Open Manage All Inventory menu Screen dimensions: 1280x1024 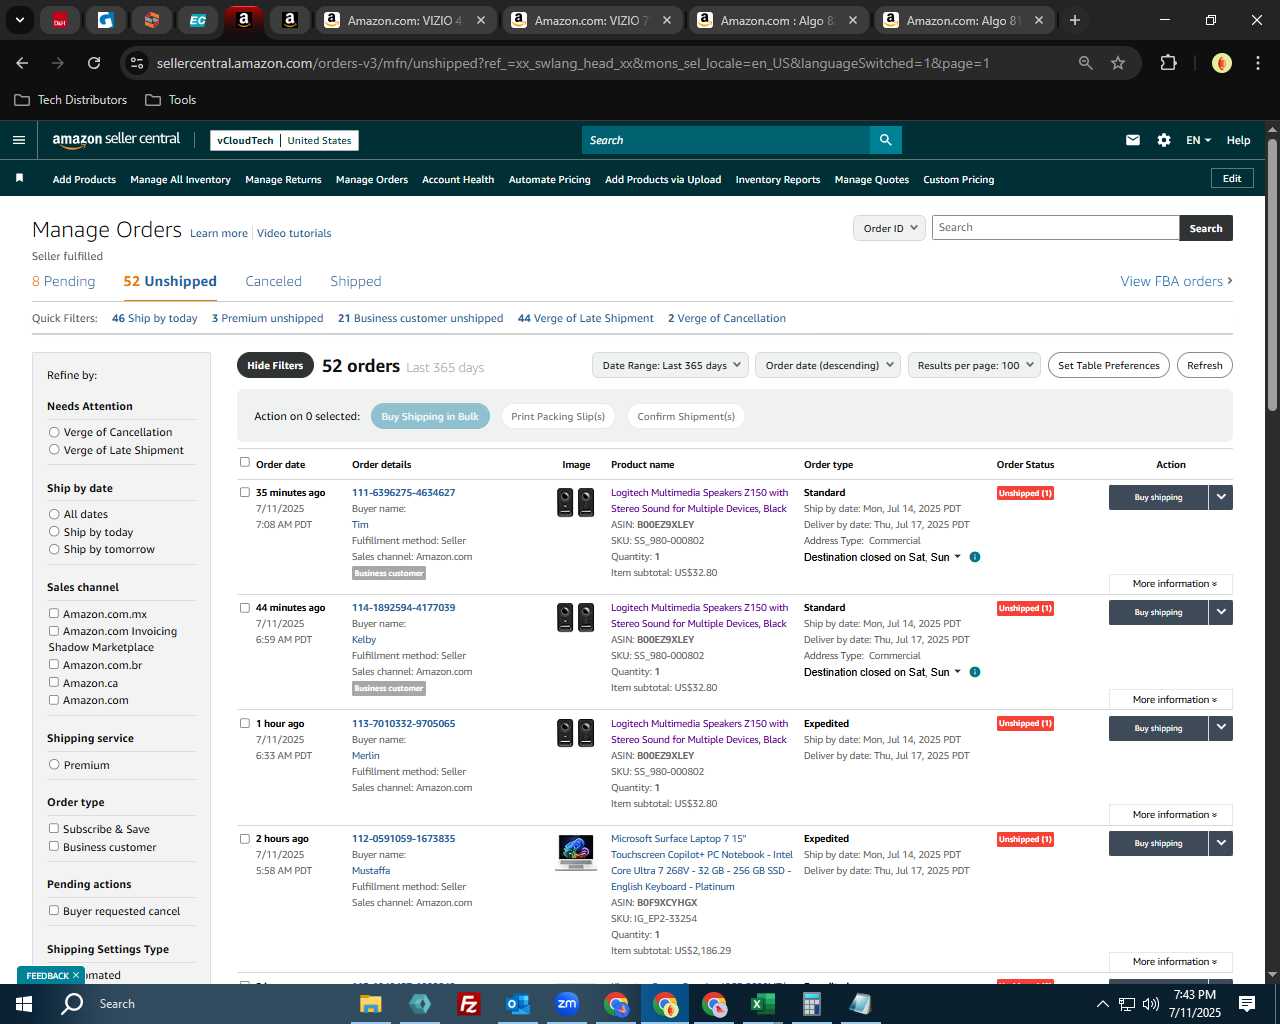click(x=180, y=180)
